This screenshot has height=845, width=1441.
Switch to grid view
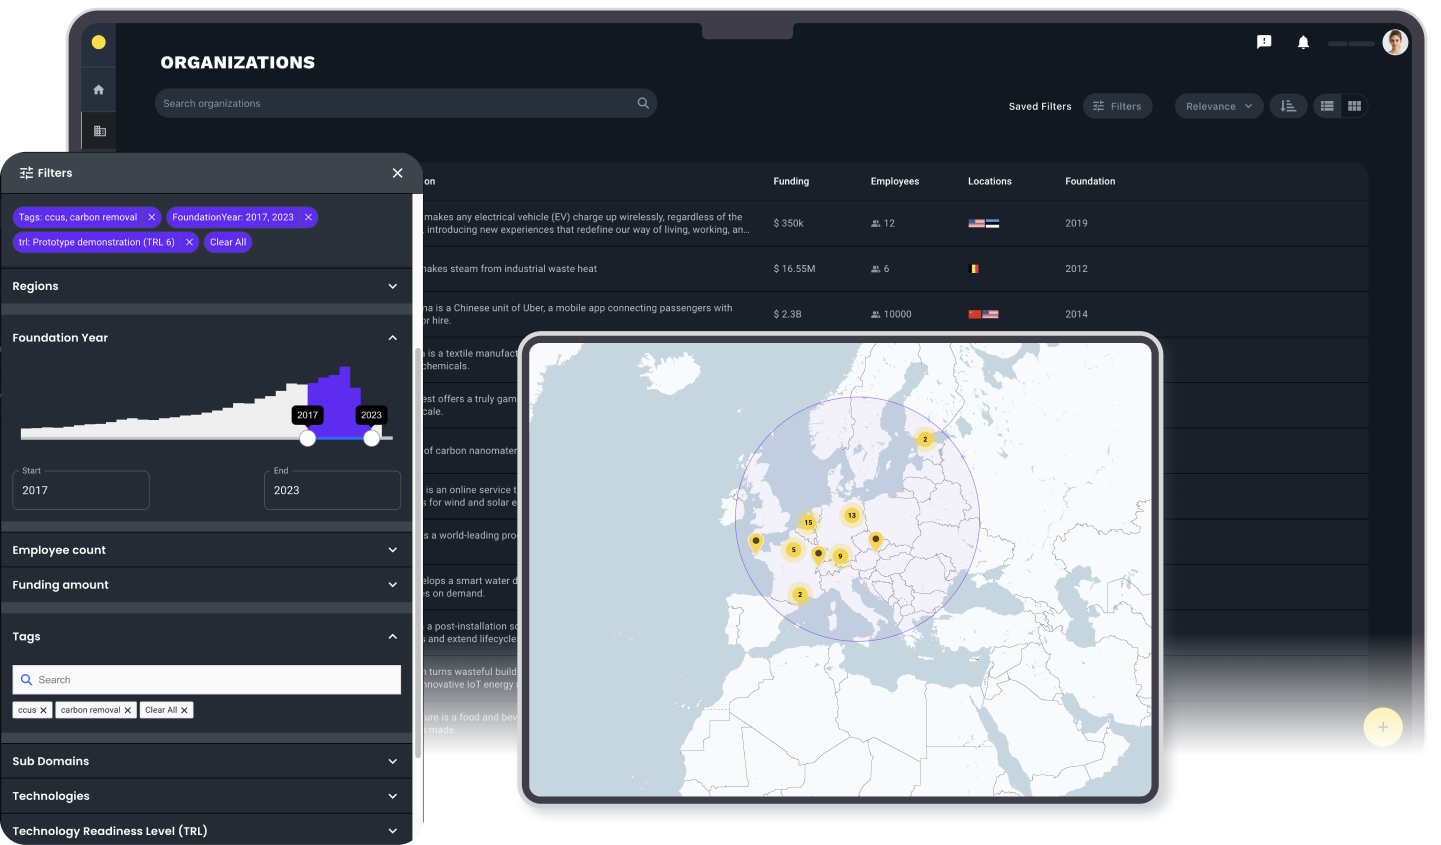[1354, 106]
